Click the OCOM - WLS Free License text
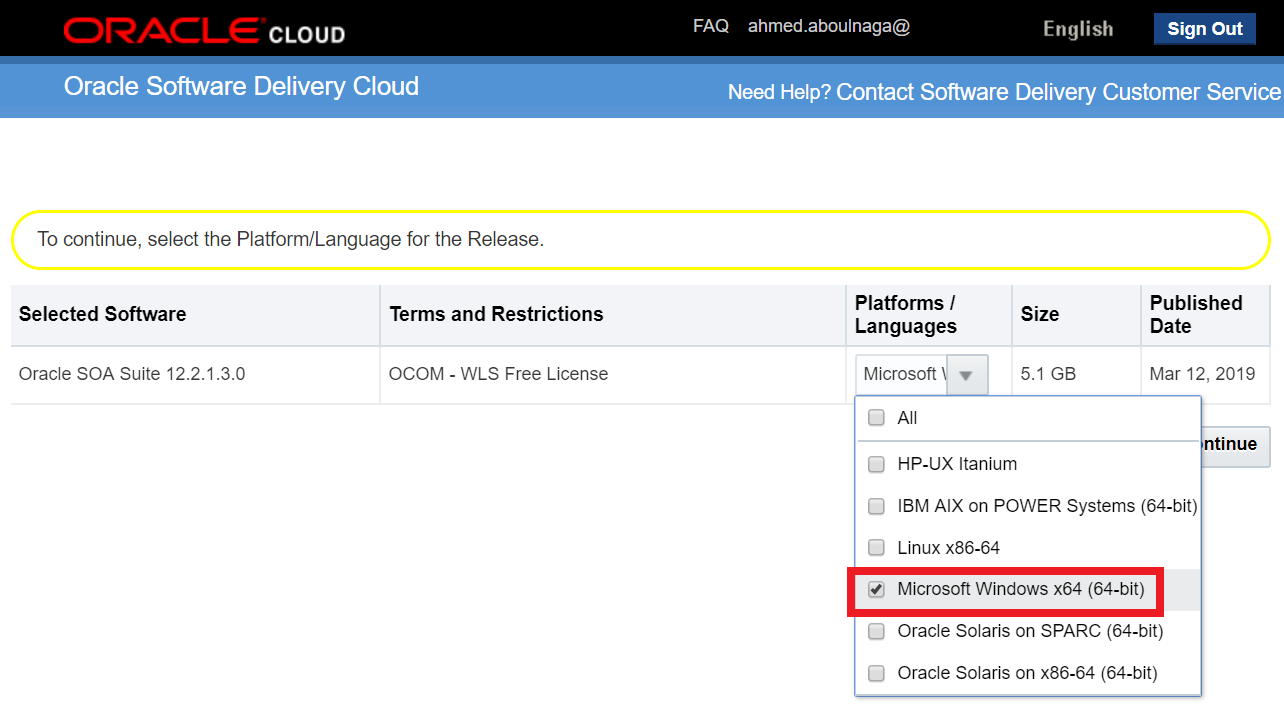Viewport: 1284px width, 714px height. (x=498, y=374)
